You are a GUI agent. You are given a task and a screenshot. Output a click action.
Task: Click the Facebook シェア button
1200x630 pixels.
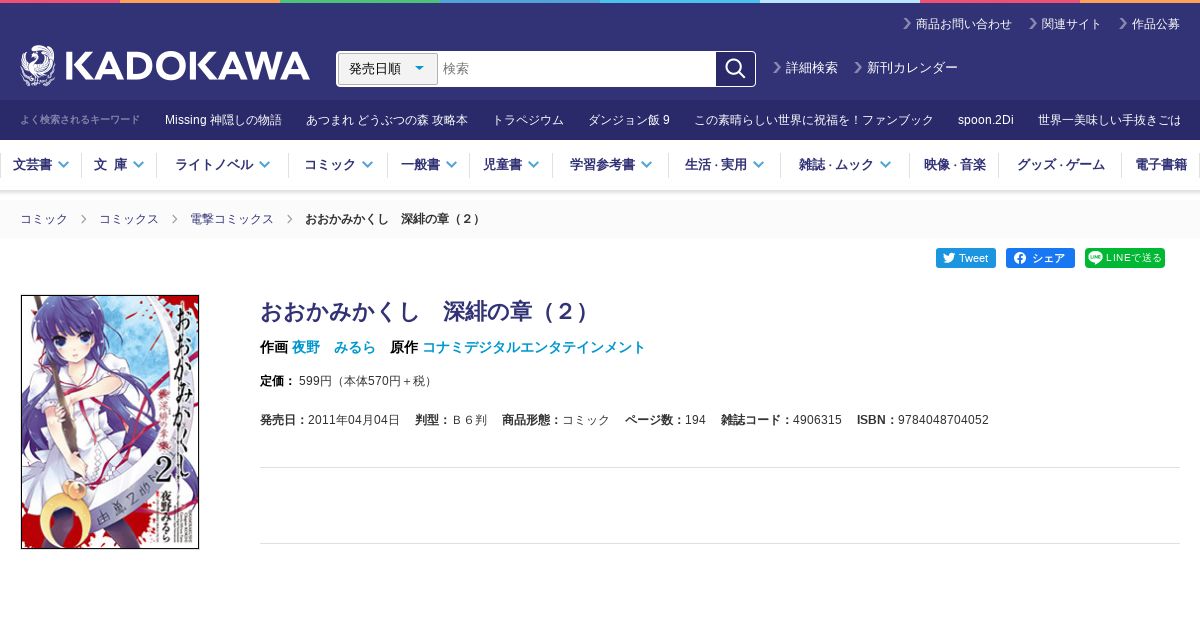click(1040, 258)
